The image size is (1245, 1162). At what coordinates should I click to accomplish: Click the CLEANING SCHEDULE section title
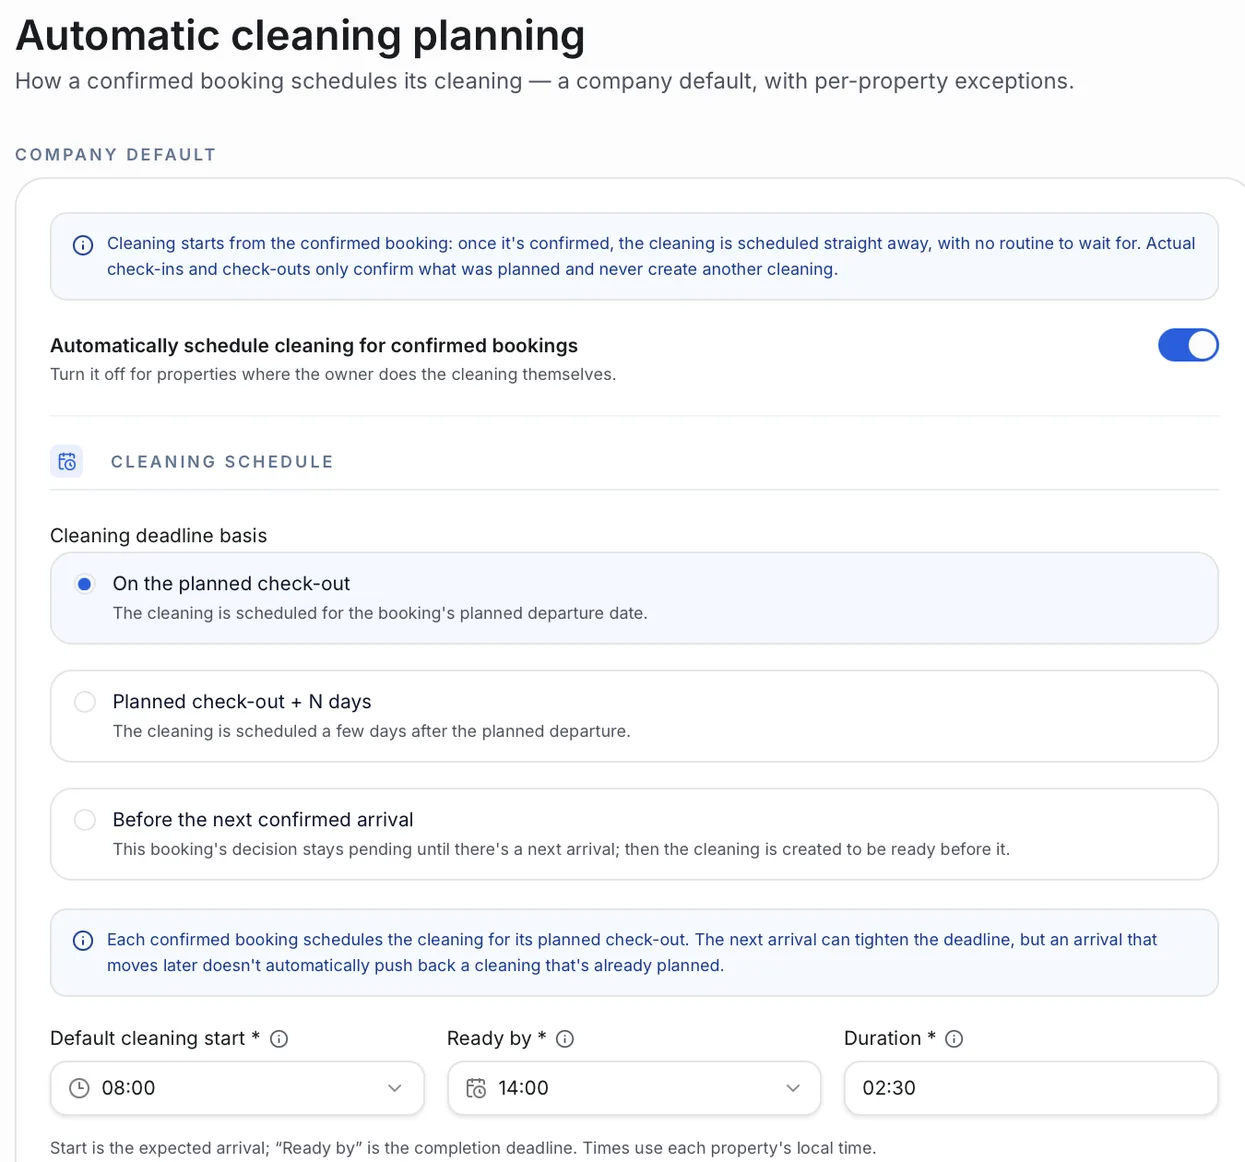(222, 462)
